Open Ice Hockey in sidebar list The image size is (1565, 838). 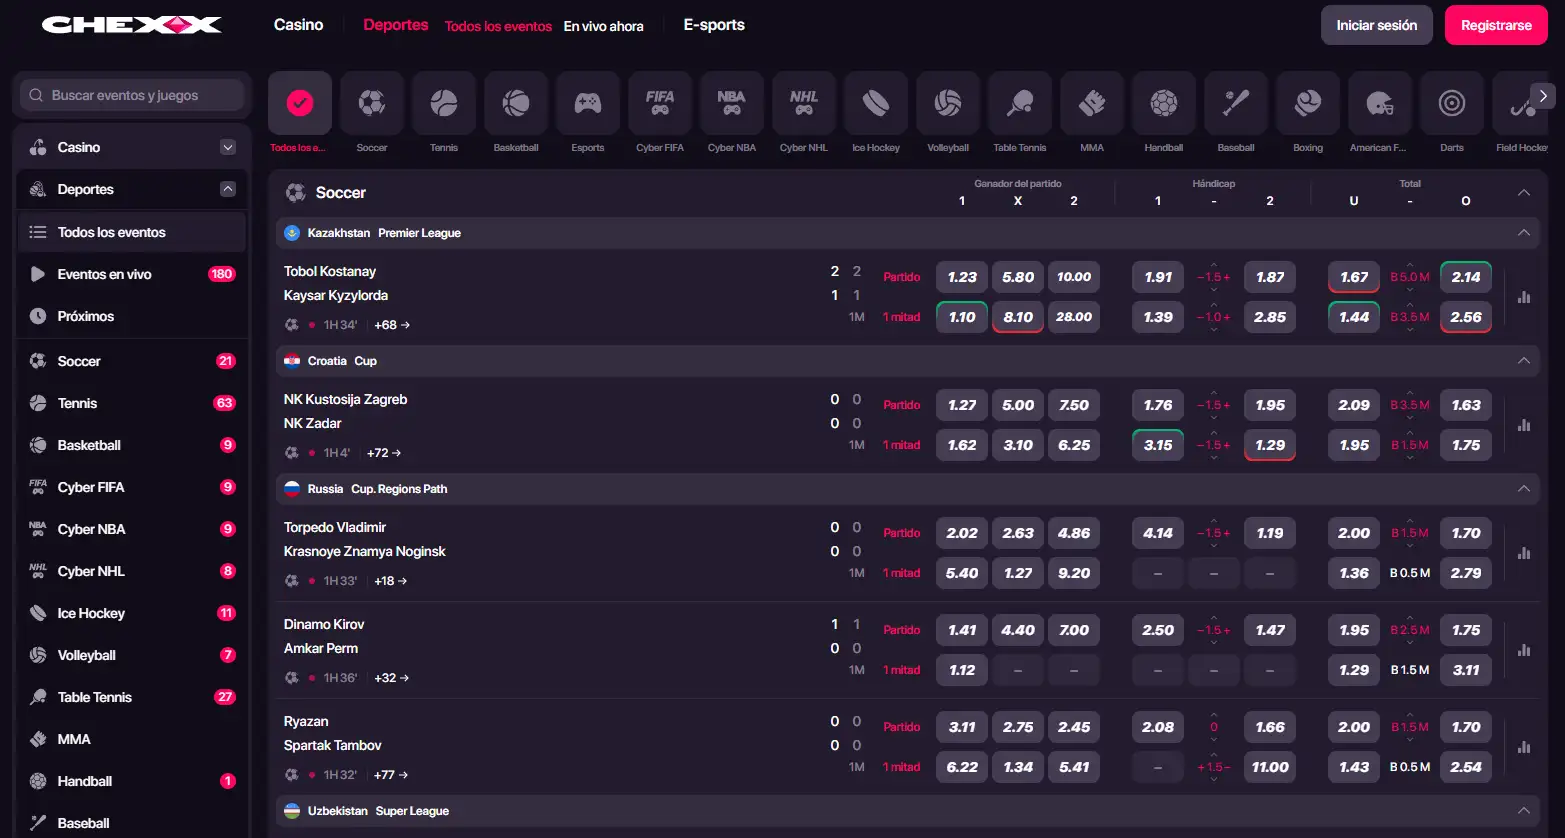pos(132,613)
